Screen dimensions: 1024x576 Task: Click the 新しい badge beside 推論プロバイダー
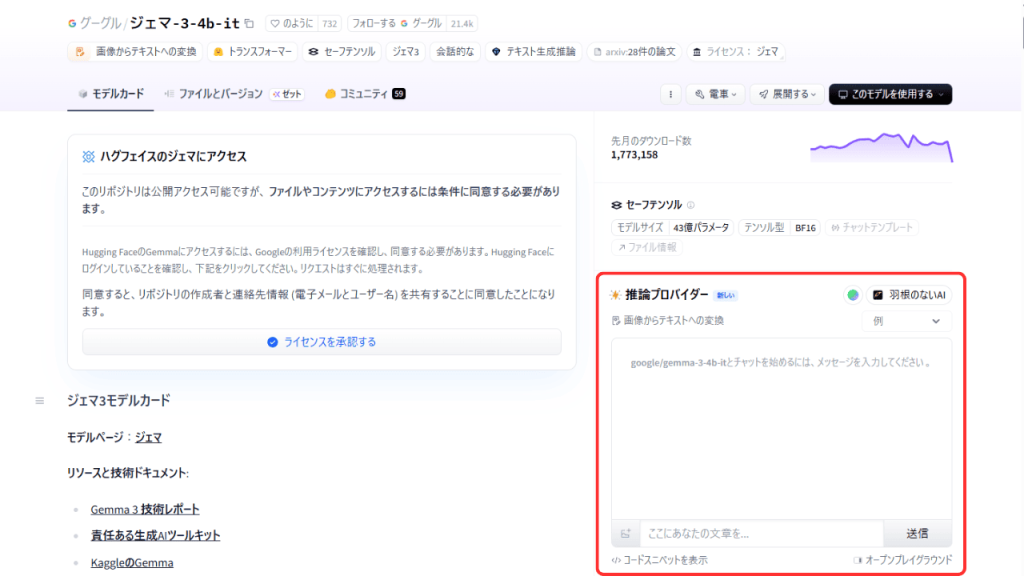click(x=725, y=295)
